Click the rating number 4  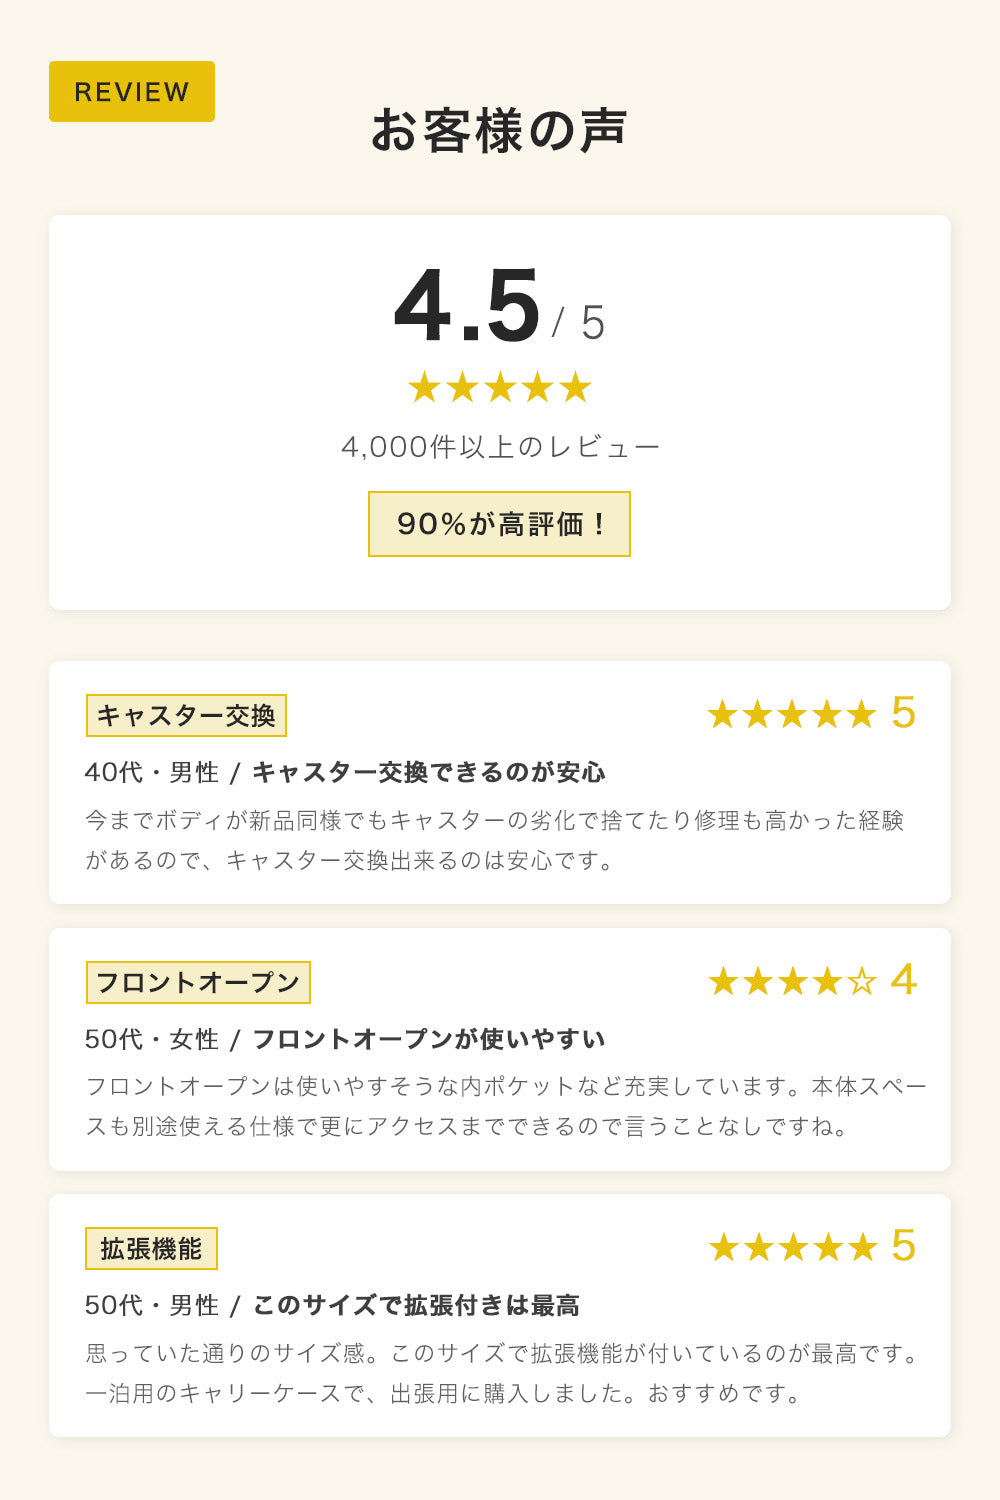(903, 980)
